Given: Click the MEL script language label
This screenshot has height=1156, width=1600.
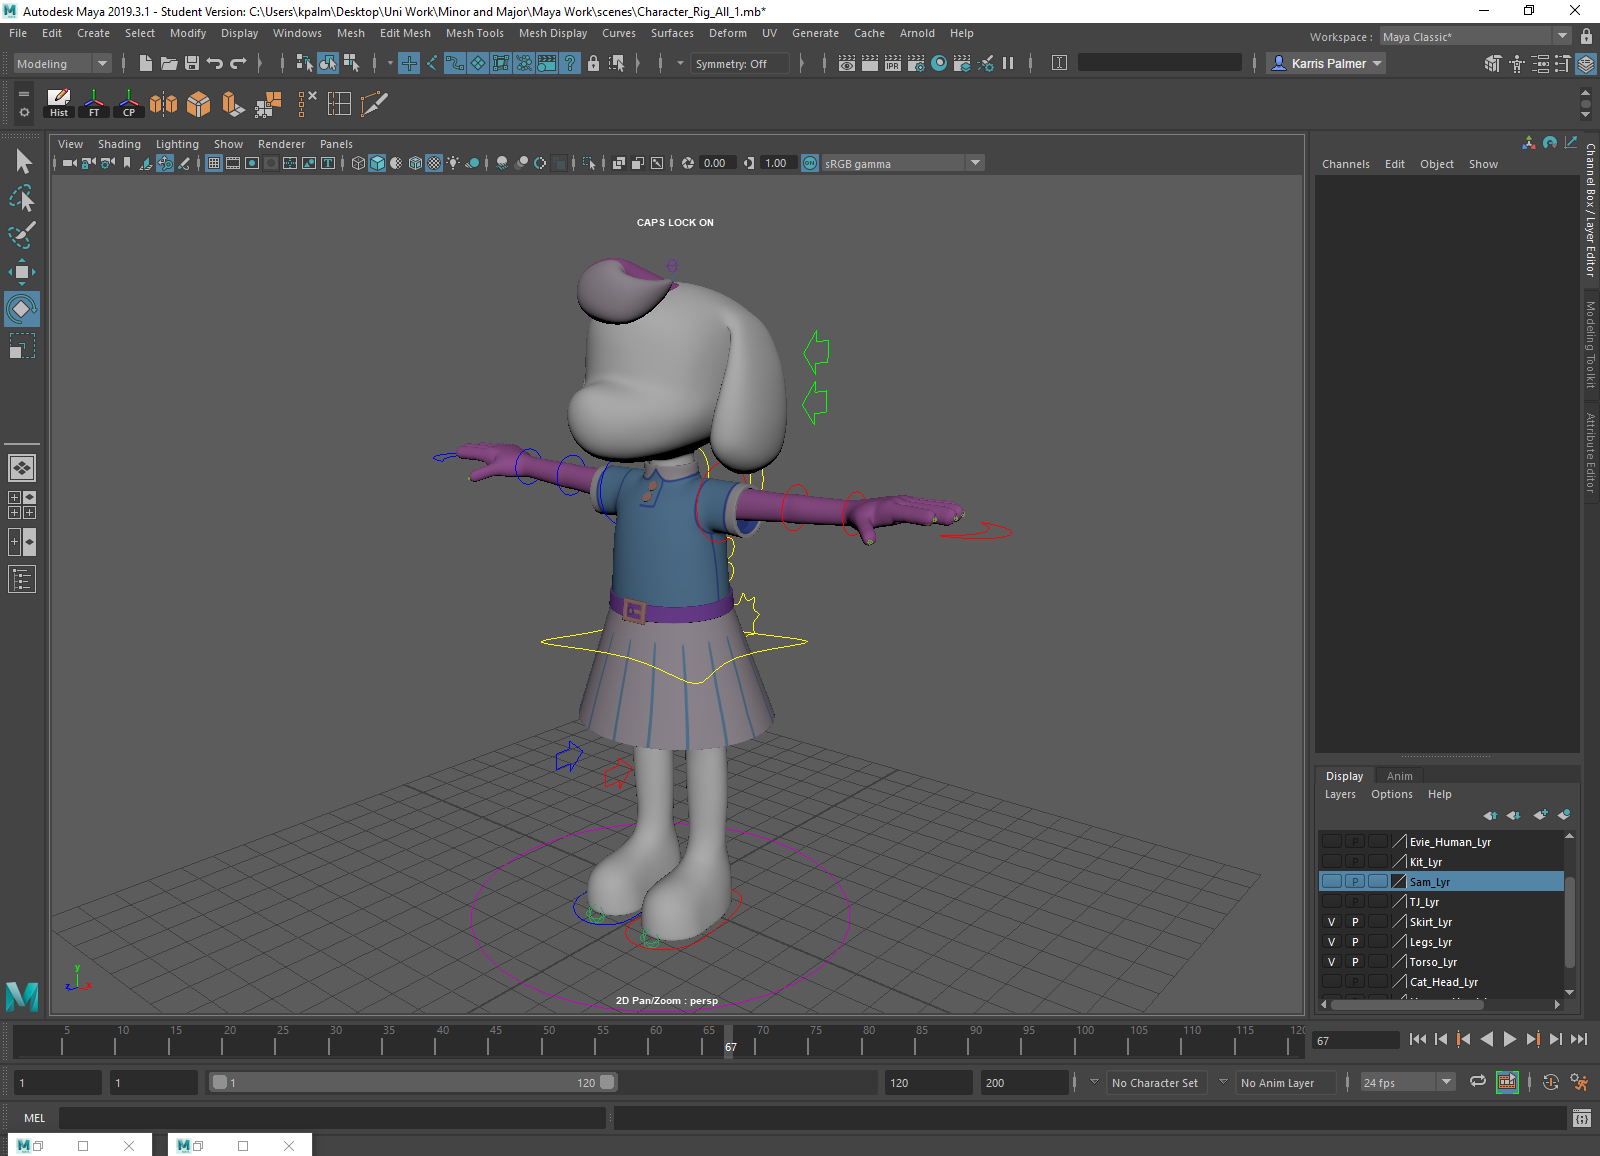Looking at the screenshot, I should [35, 1118].
